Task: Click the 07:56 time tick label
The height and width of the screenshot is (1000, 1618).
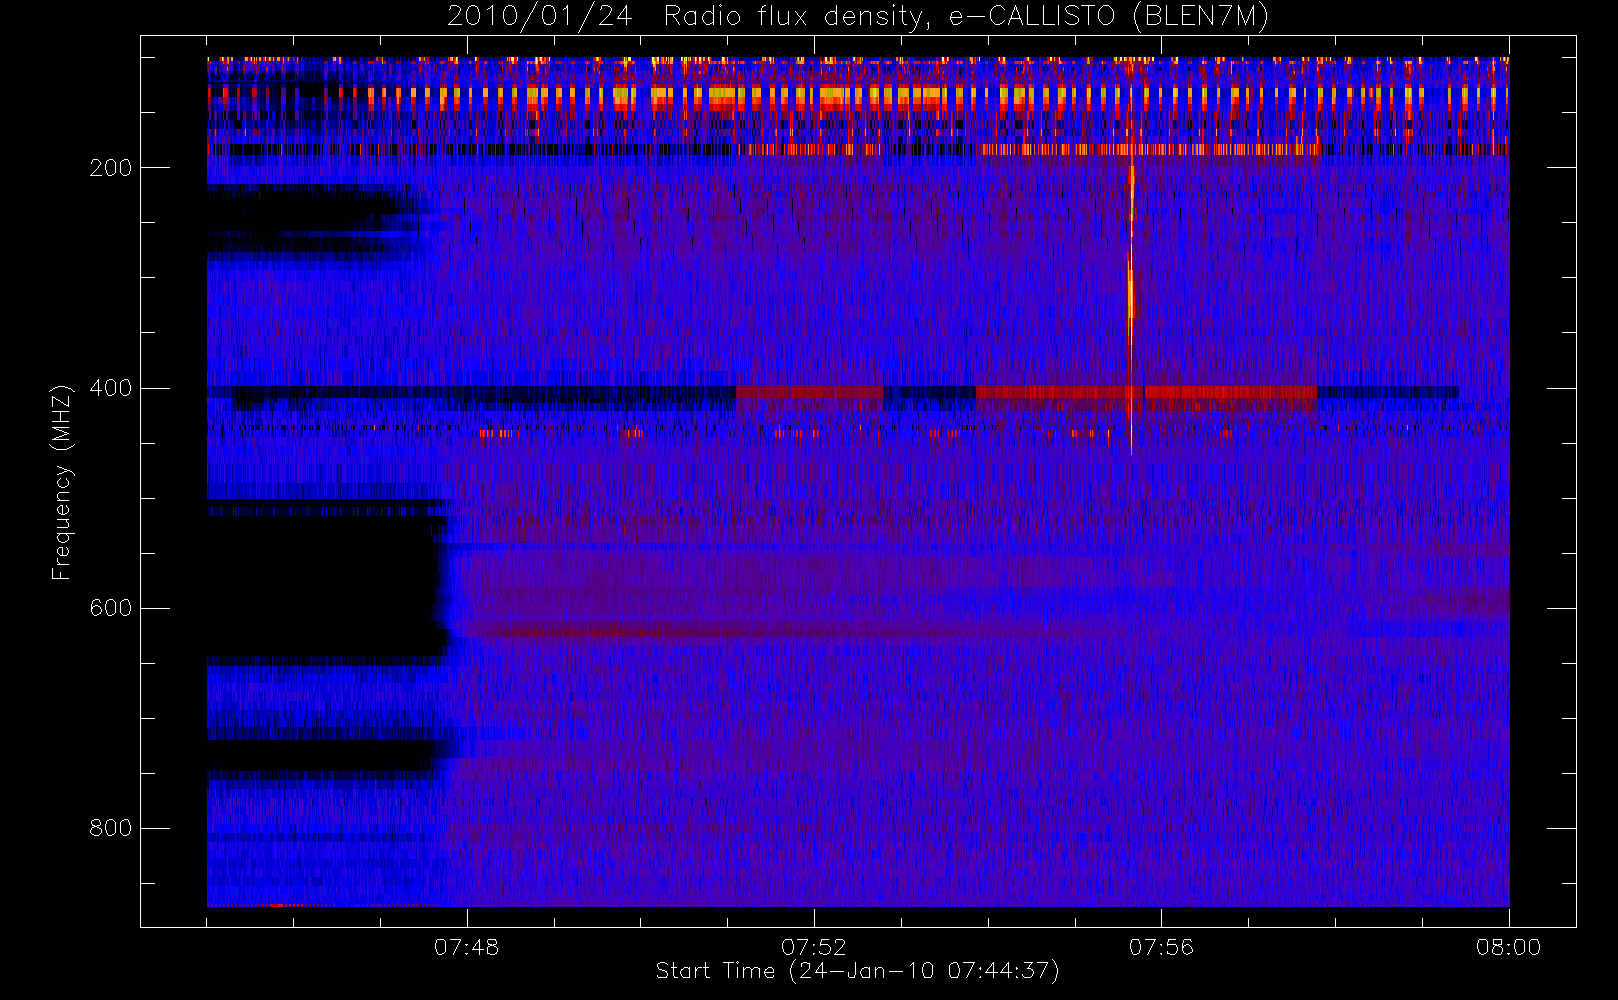Action: (1161, 947)
